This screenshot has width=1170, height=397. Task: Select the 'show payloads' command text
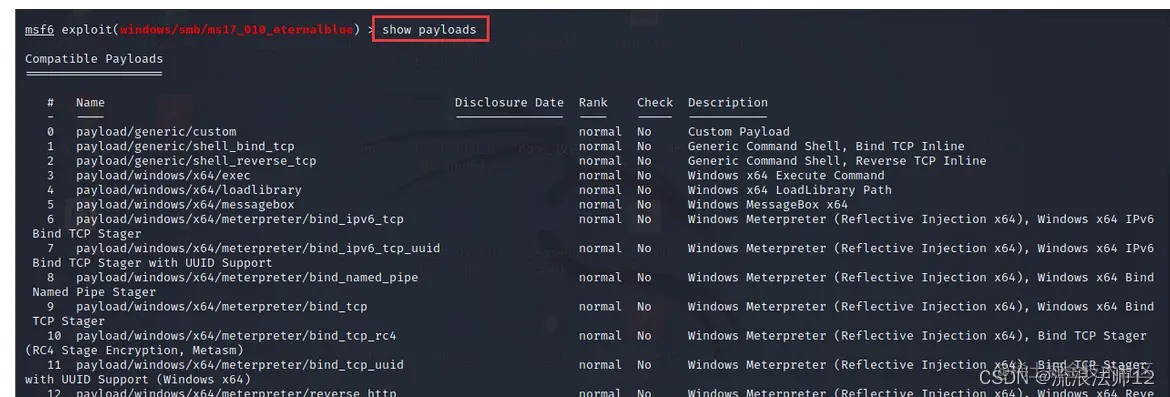pyautogui.click(x=429, y=30)
